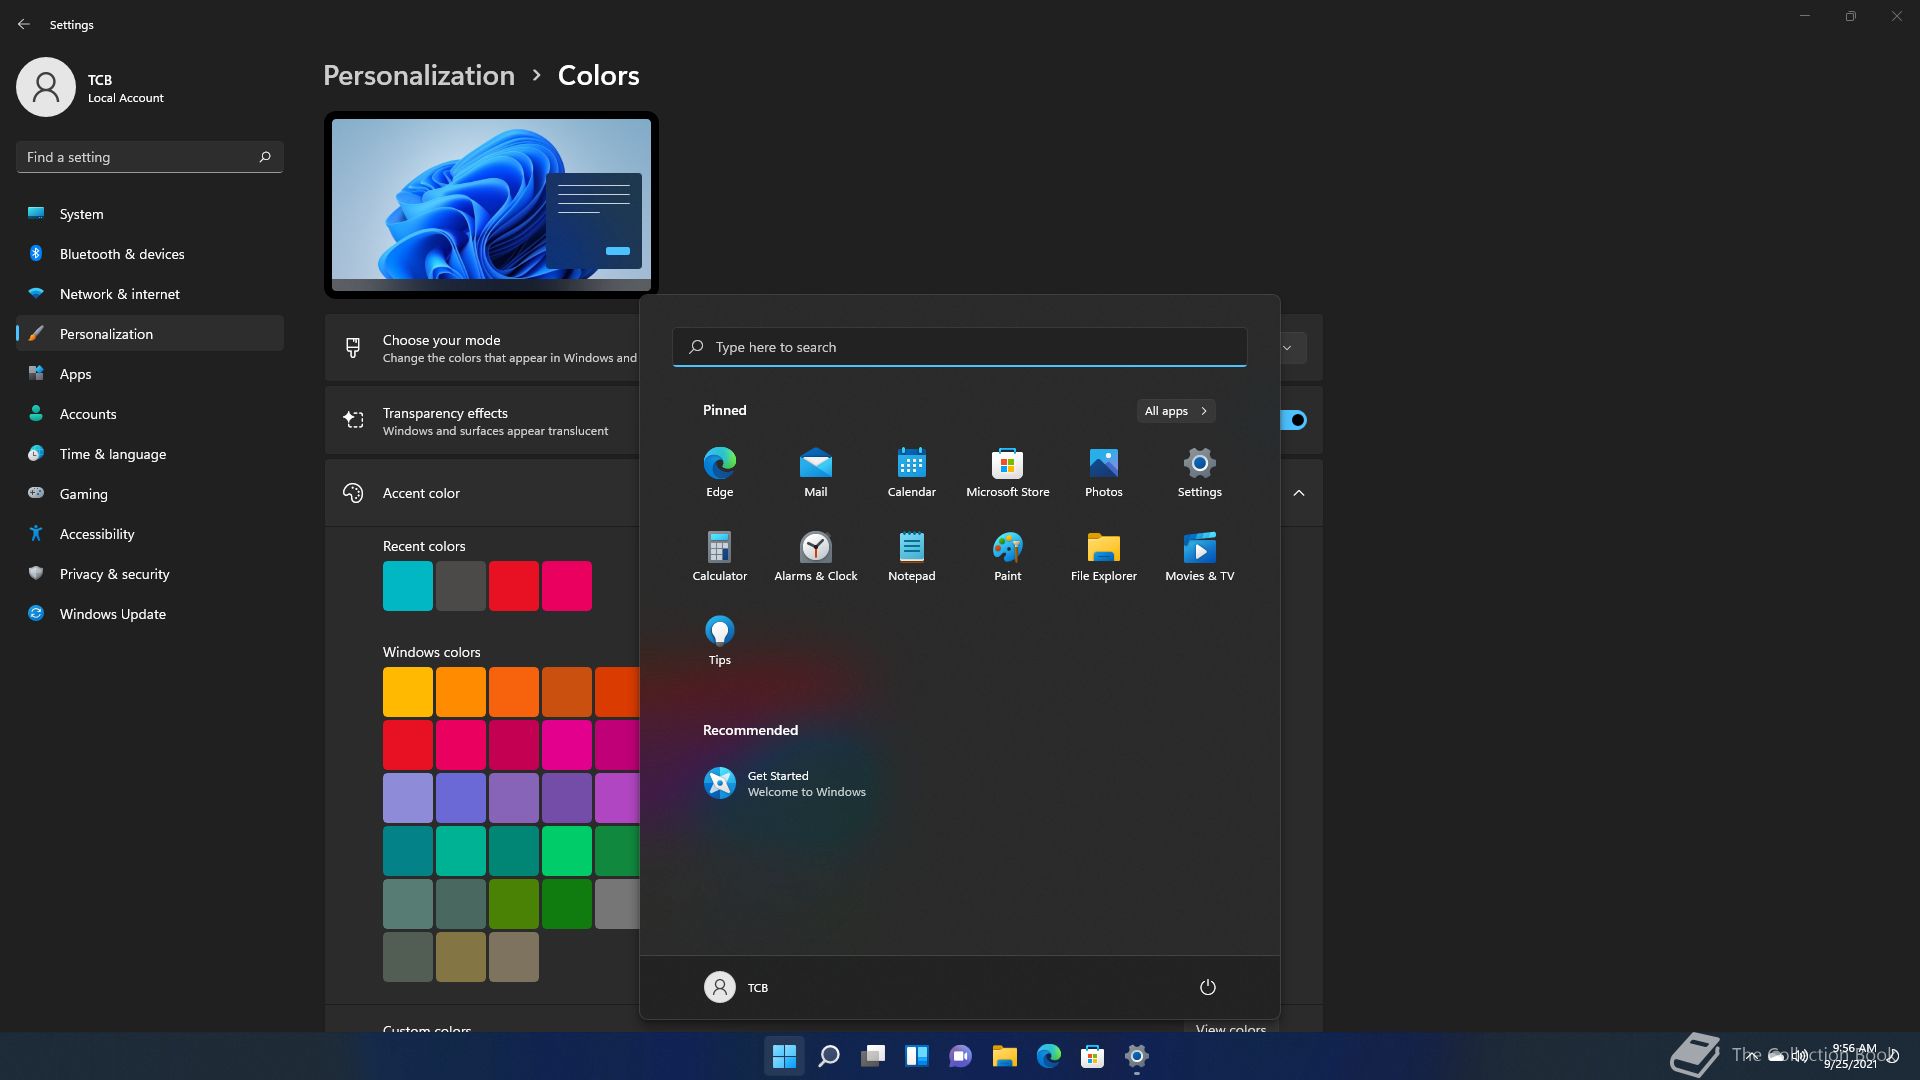Viewport: 1920px width, 1080px height.
Task: Click Personalization breadcrumb link
Action: pos(419,75)
